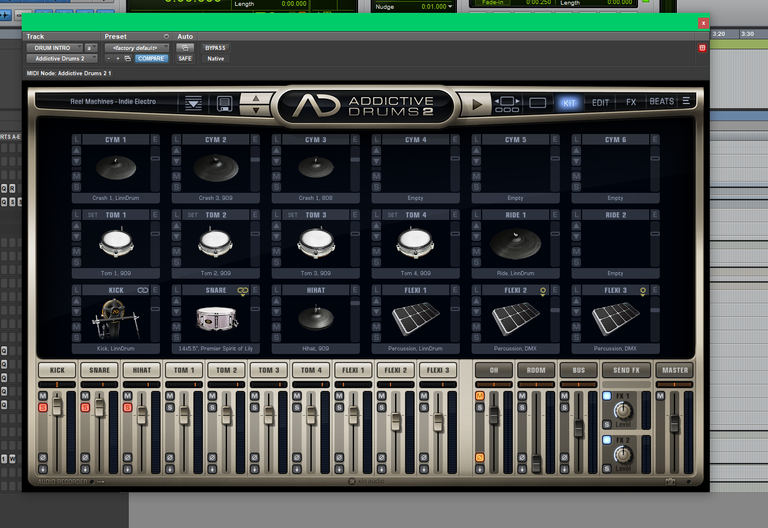
Task: Open the Addictive Drums hamburger menu icon
Action: 686,101
